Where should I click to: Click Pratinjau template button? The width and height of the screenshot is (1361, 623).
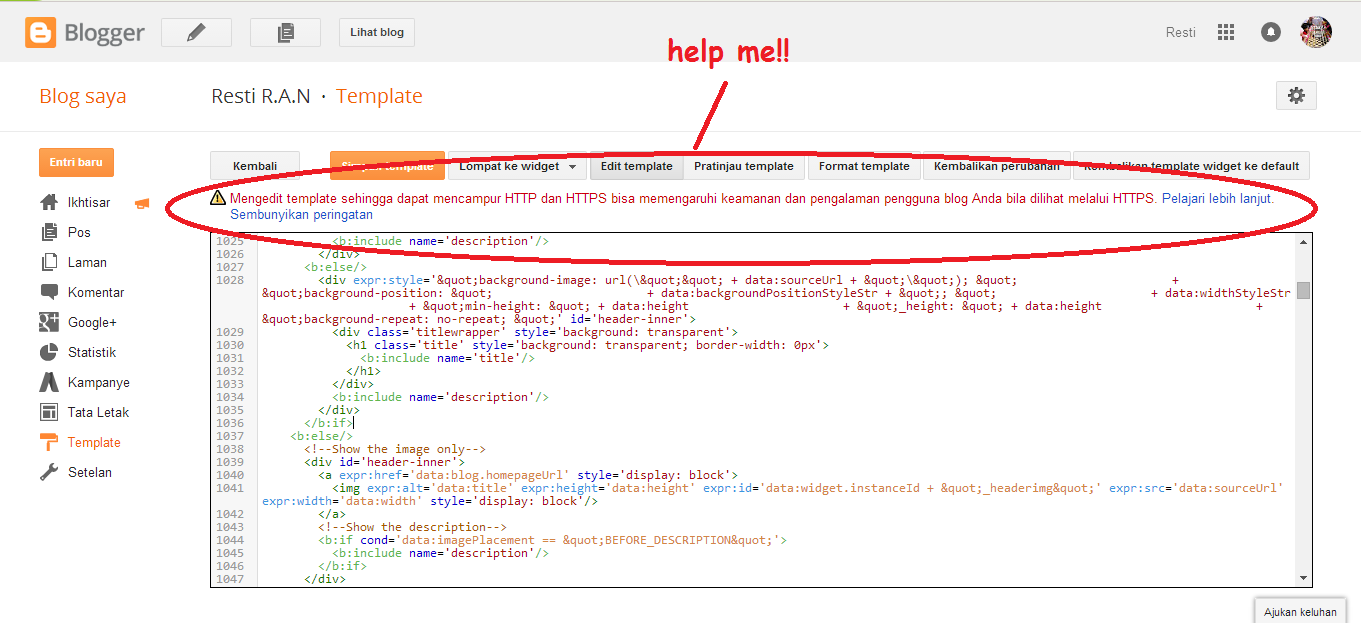(744, 166)
